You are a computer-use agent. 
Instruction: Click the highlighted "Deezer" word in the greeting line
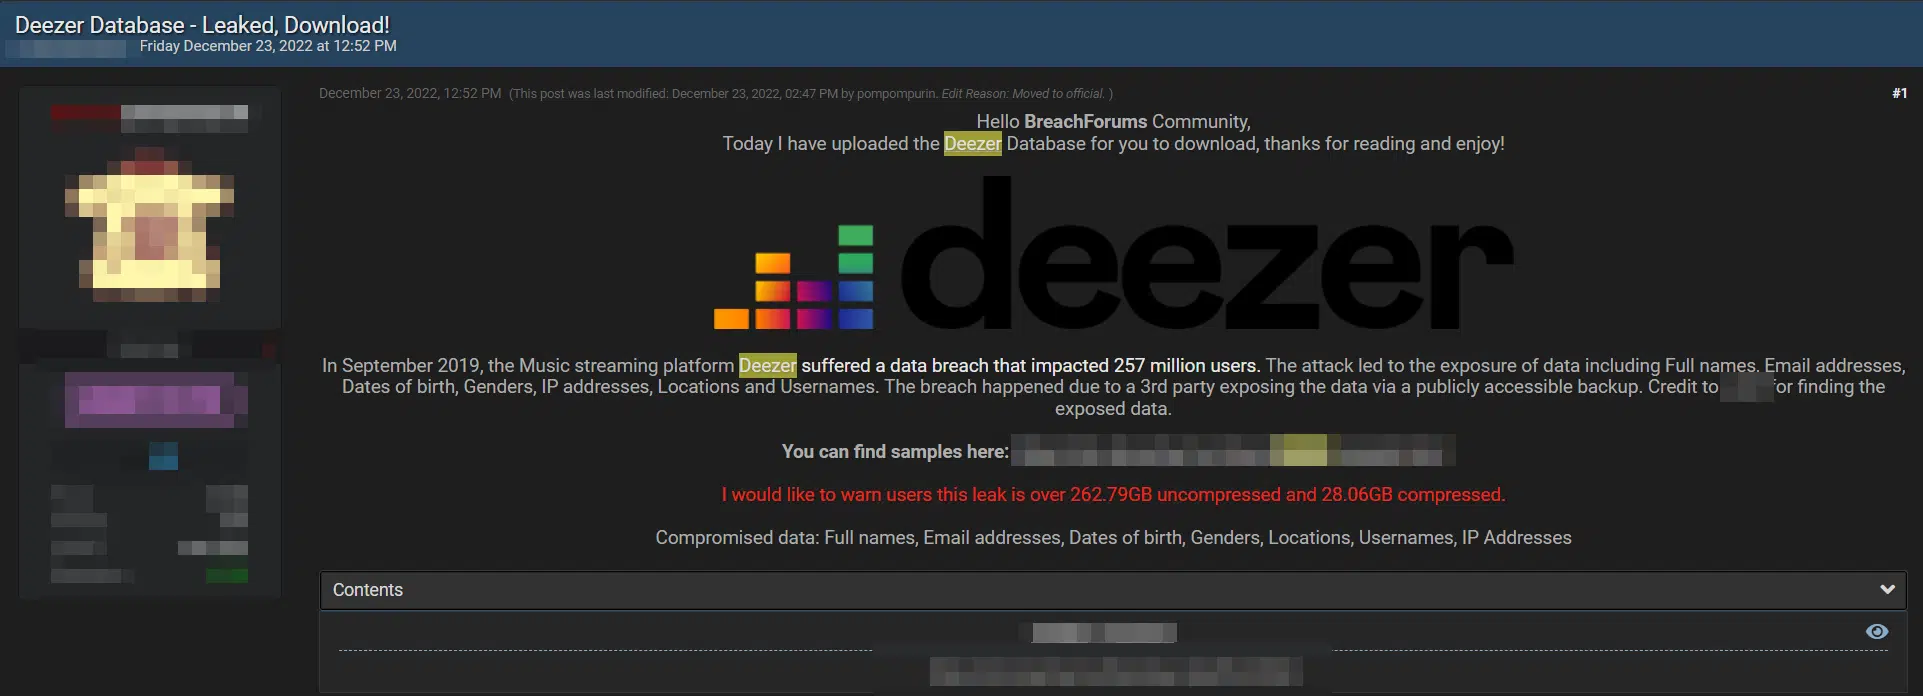pos(972,143)
